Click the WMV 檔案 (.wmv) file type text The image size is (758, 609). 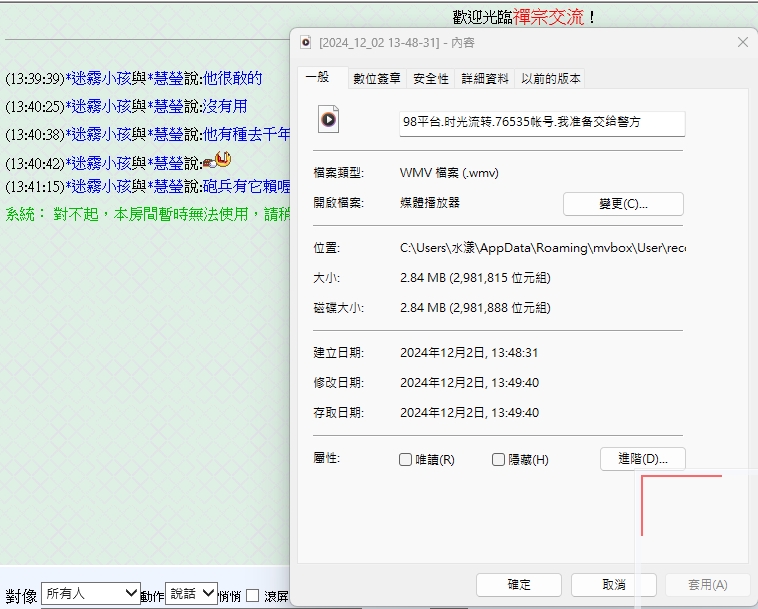click(449, 173)
